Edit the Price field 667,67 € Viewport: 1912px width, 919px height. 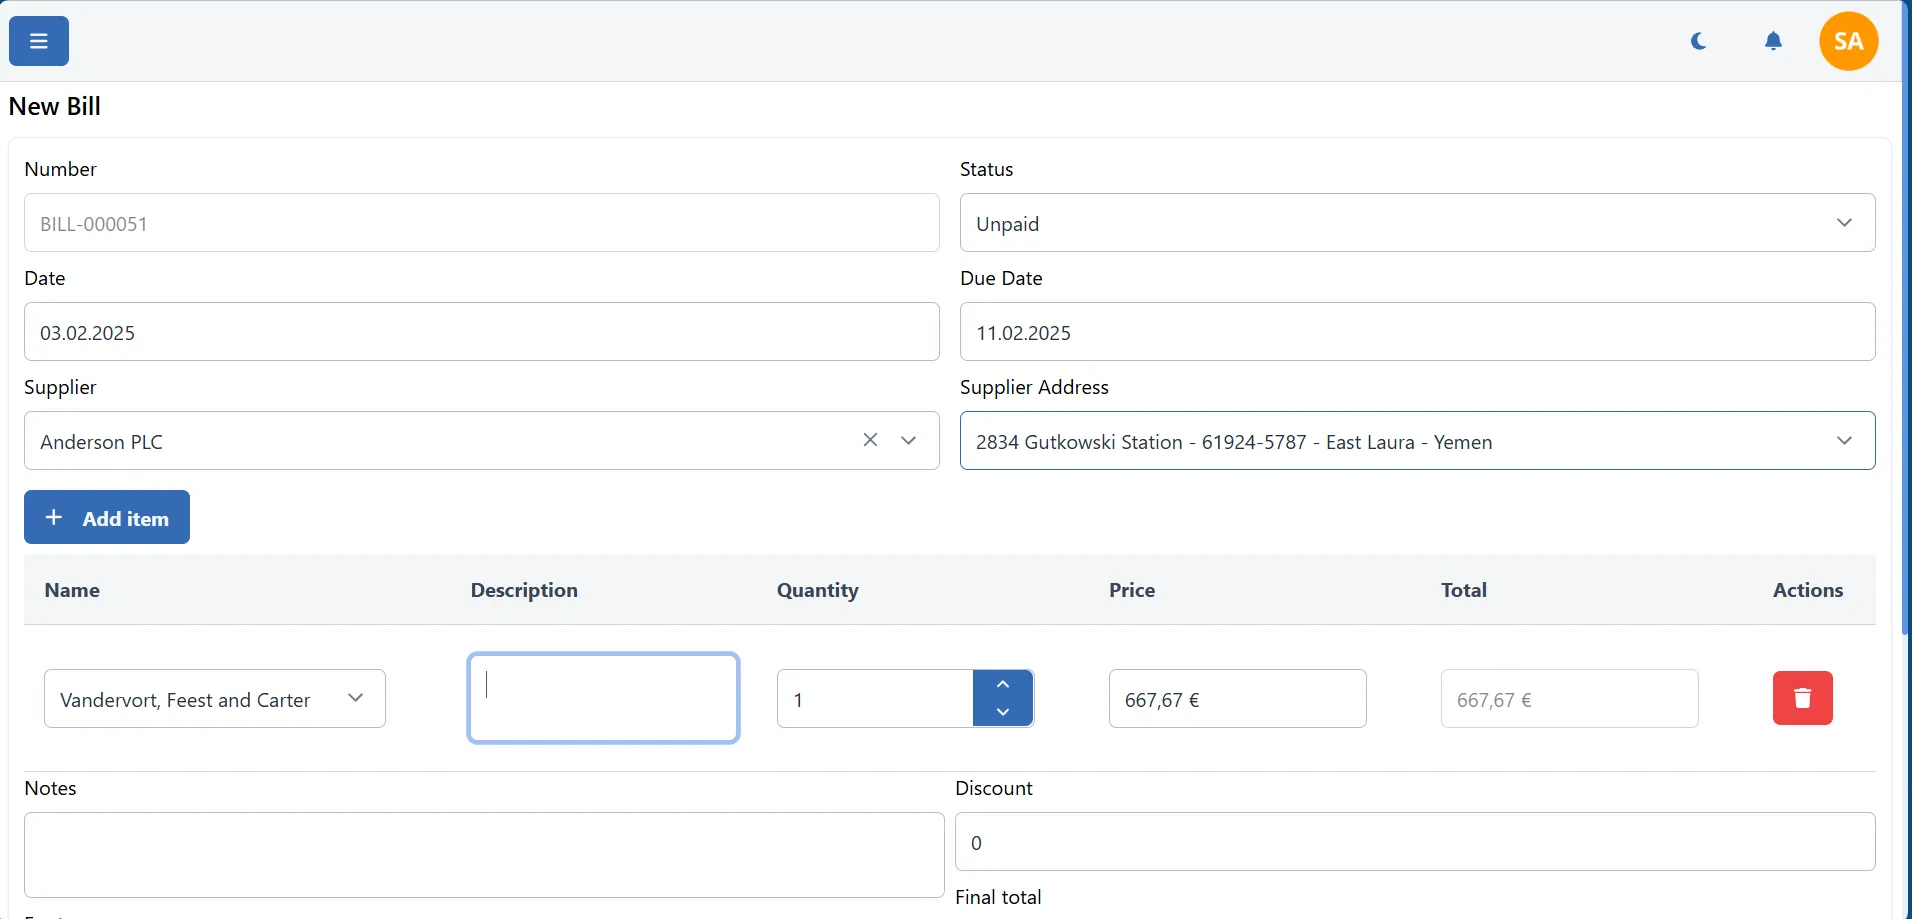click(x=1236, y=699)
